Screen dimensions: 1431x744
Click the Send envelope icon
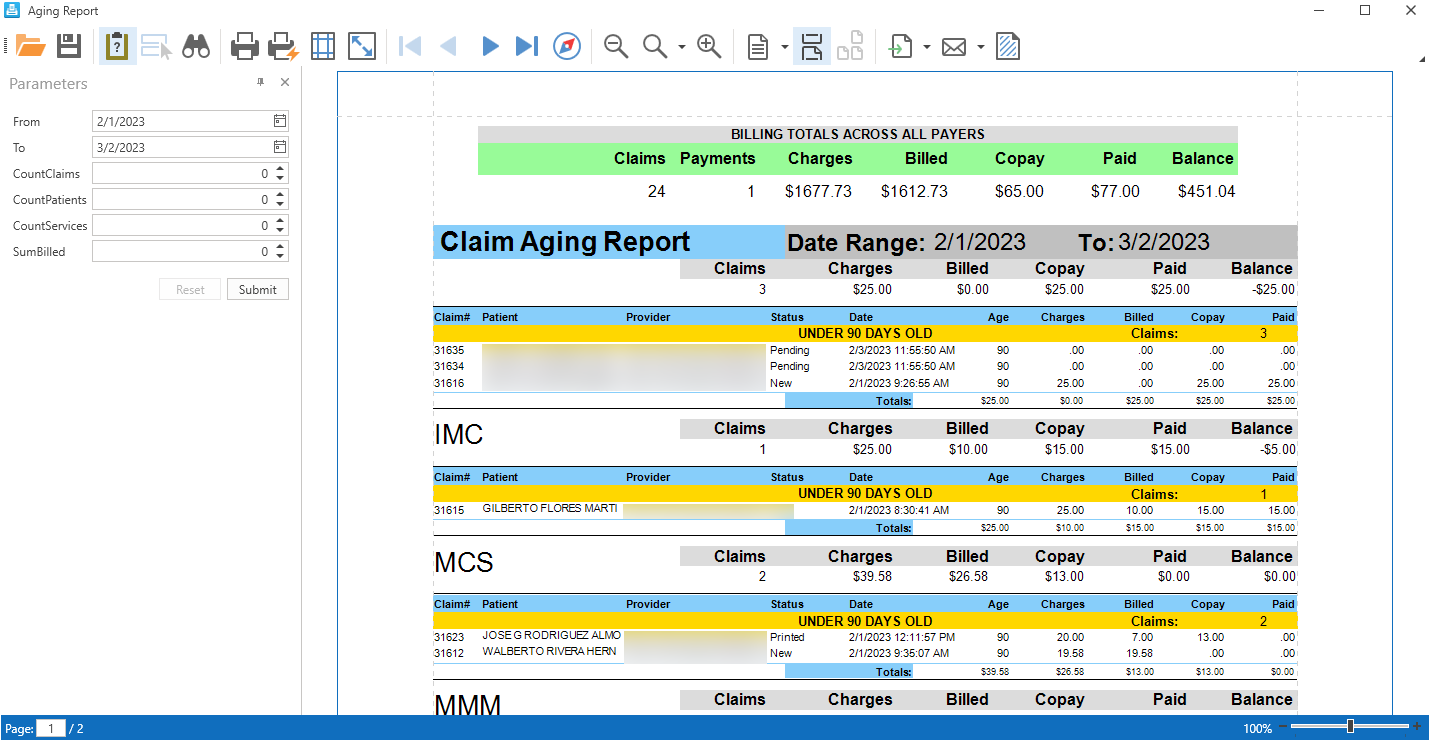[x=954, y=46]
